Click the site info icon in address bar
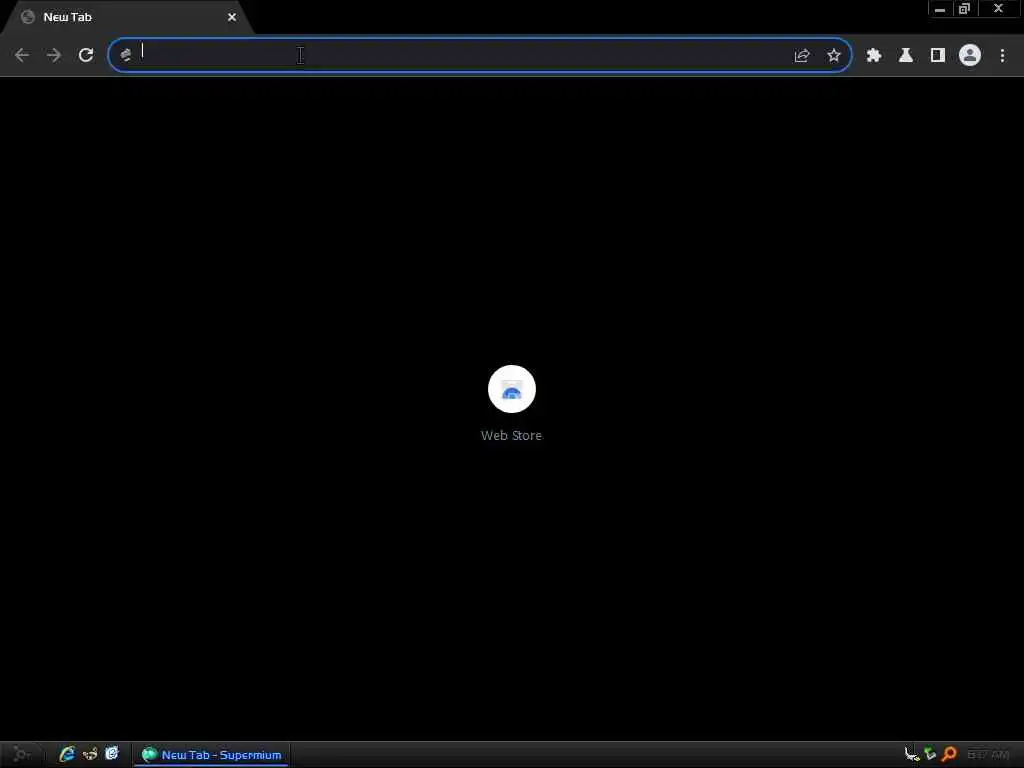1024x768 pixels. (x=126, y=55)
